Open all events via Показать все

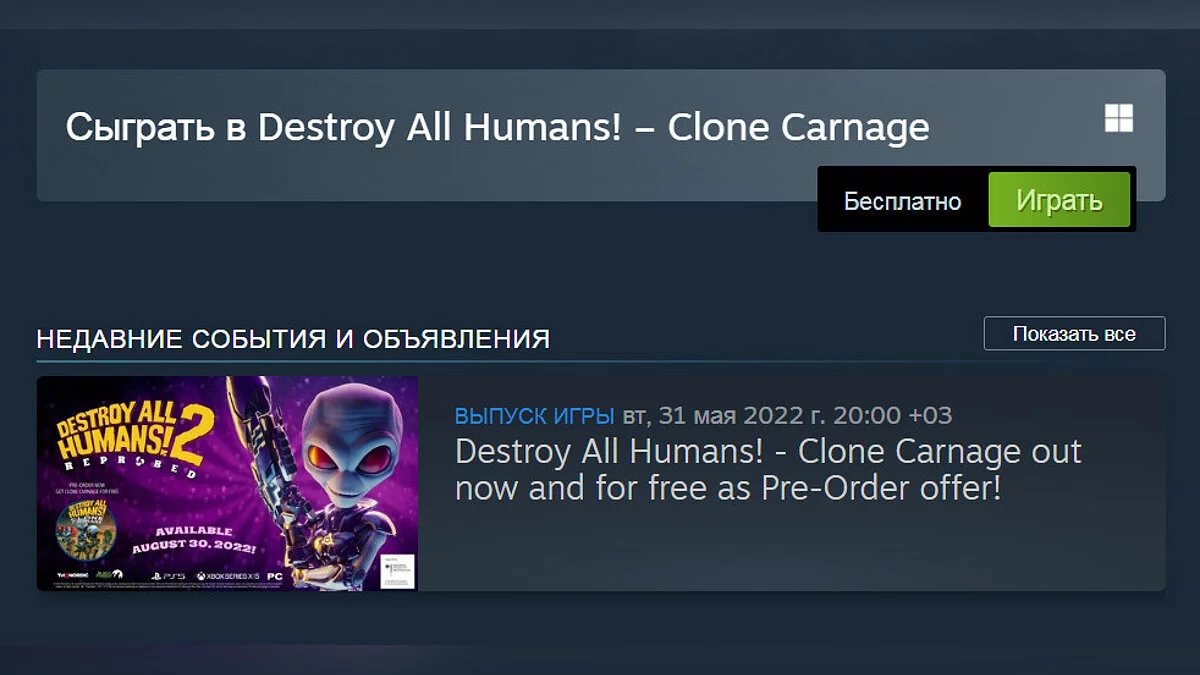point(1074,333)
